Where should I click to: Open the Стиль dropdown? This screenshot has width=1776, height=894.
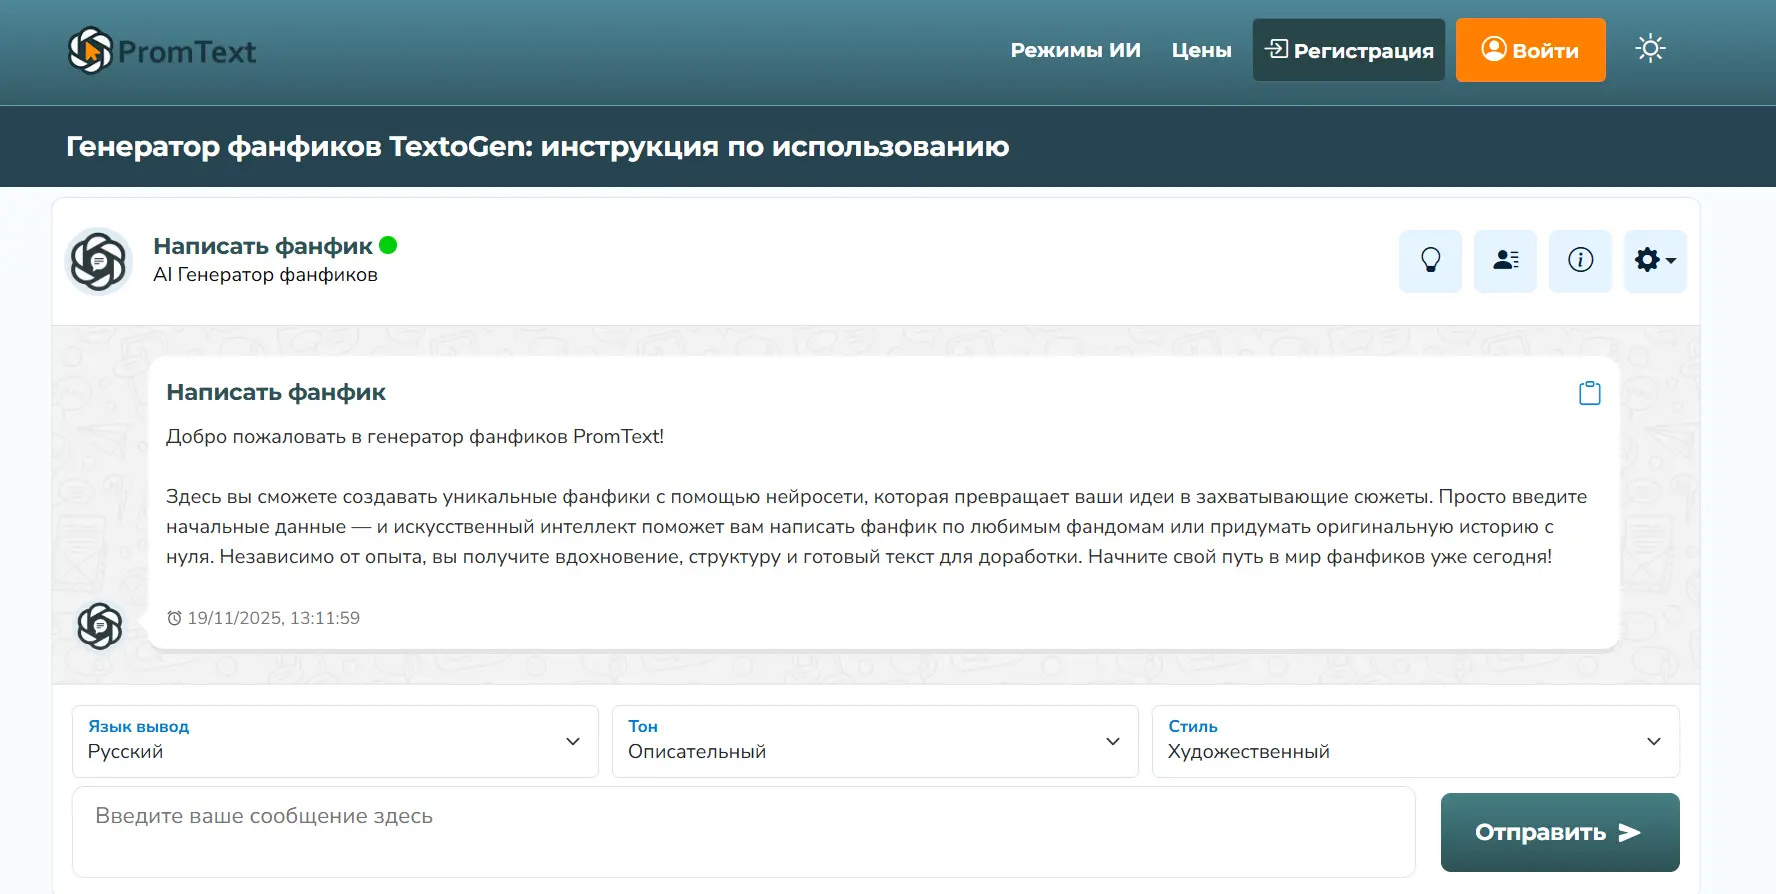click(x=1415, y=741)
